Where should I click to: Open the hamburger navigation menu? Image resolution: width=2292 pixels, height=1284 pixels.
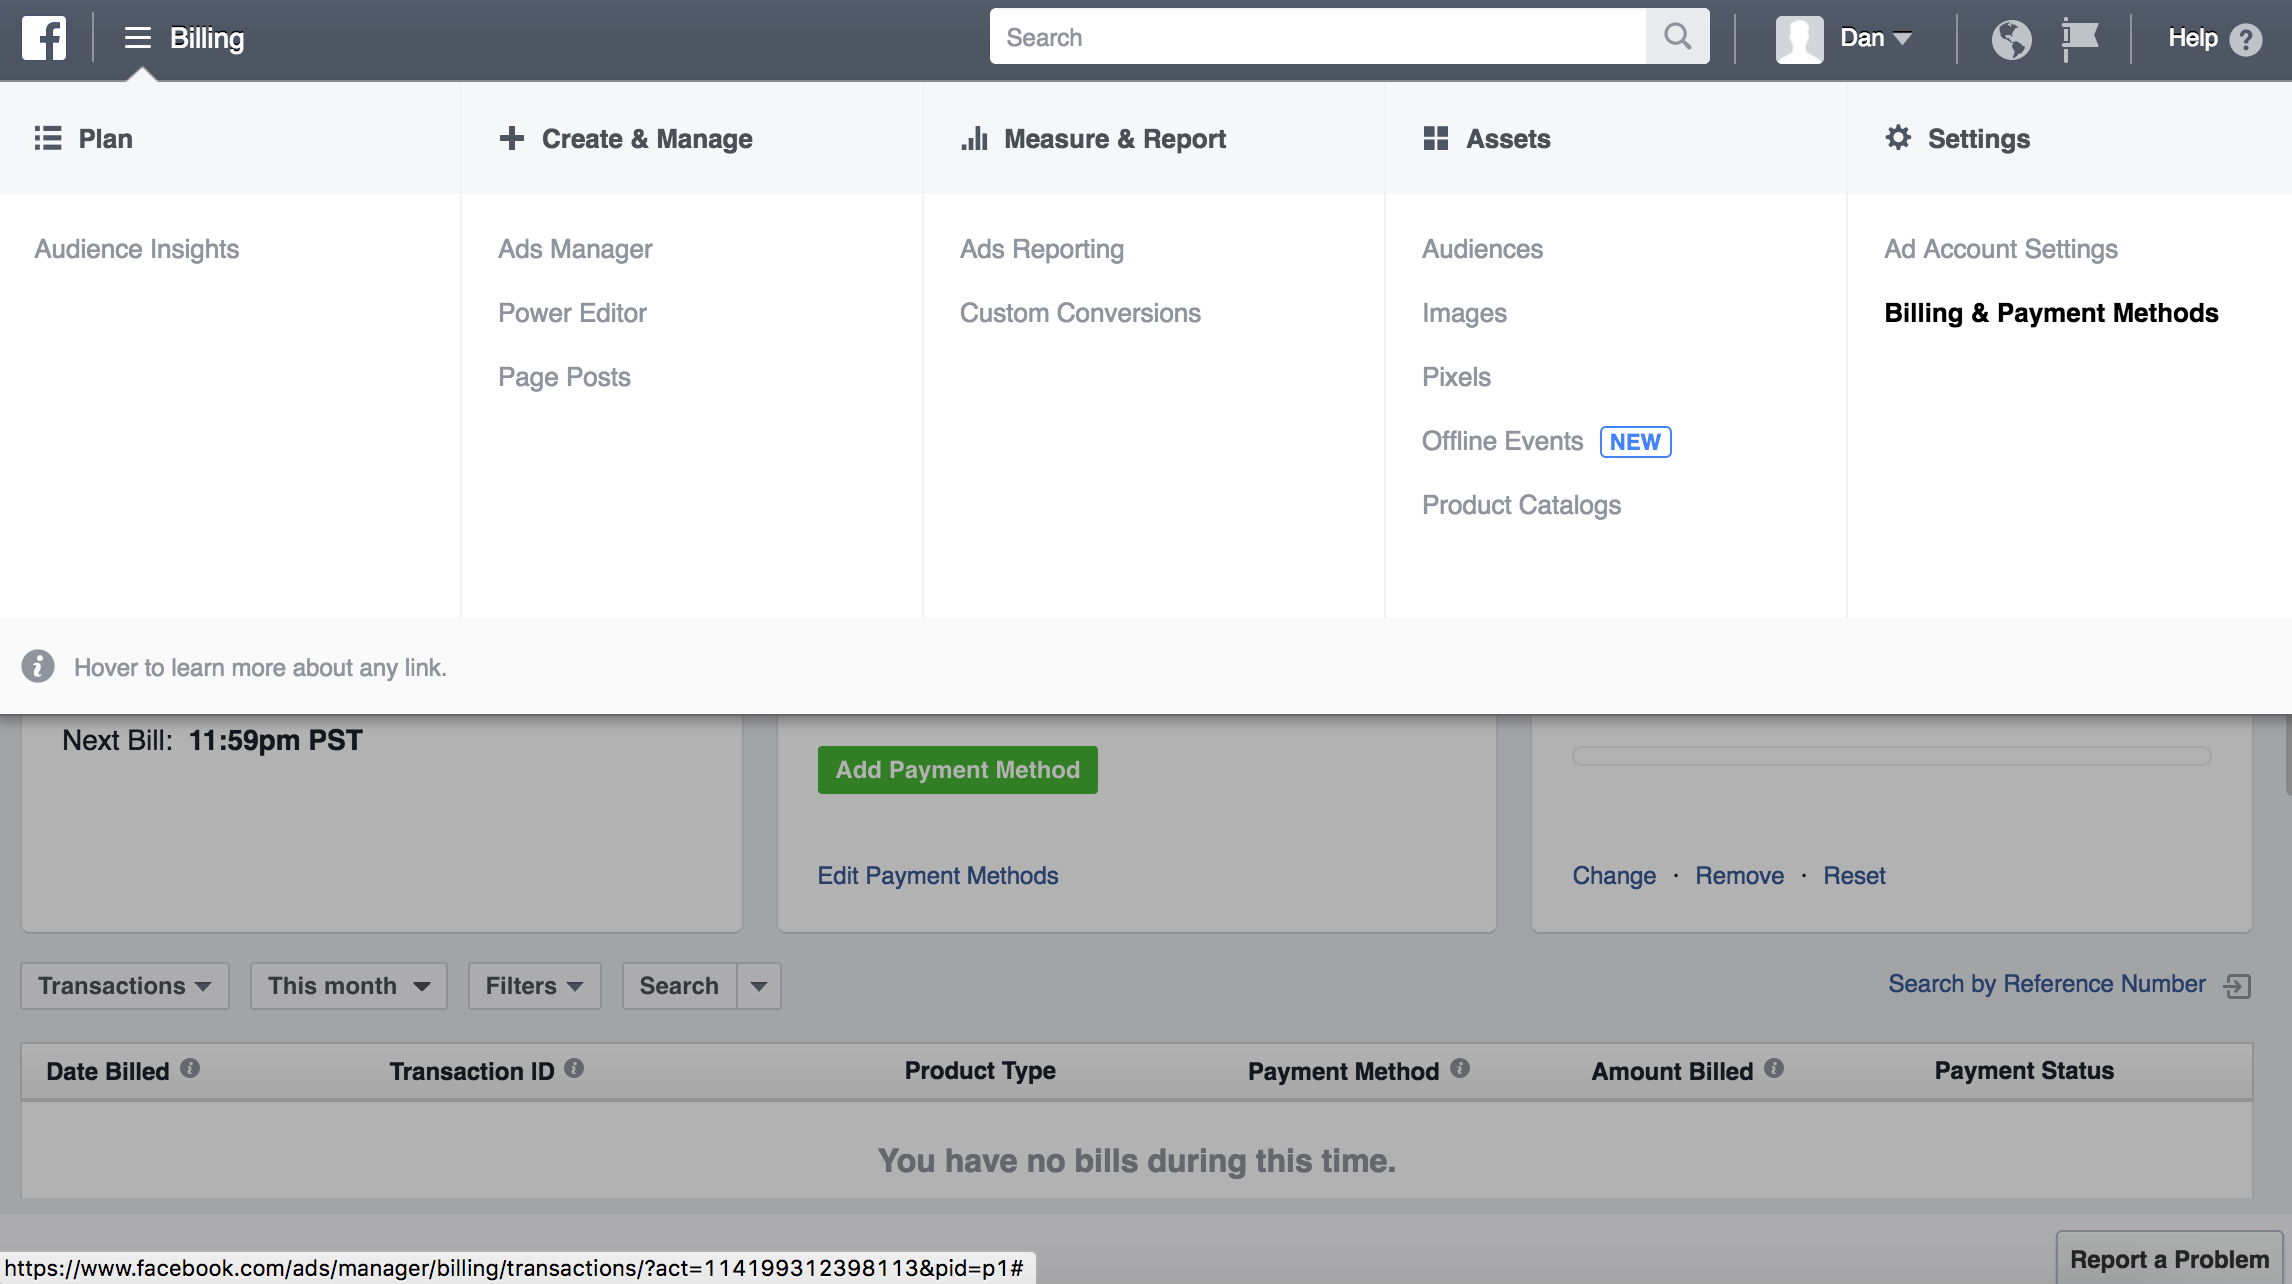137,38
